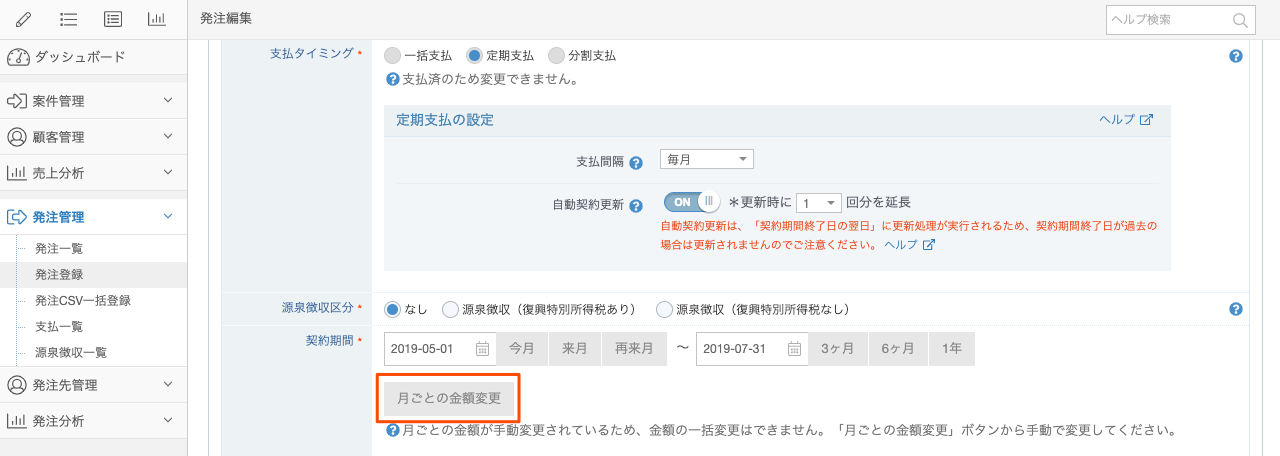Viewport: 1280px width, 456px height.
Task: Click help icon at right of 支払タイミング row
Action: [1236, 56]
